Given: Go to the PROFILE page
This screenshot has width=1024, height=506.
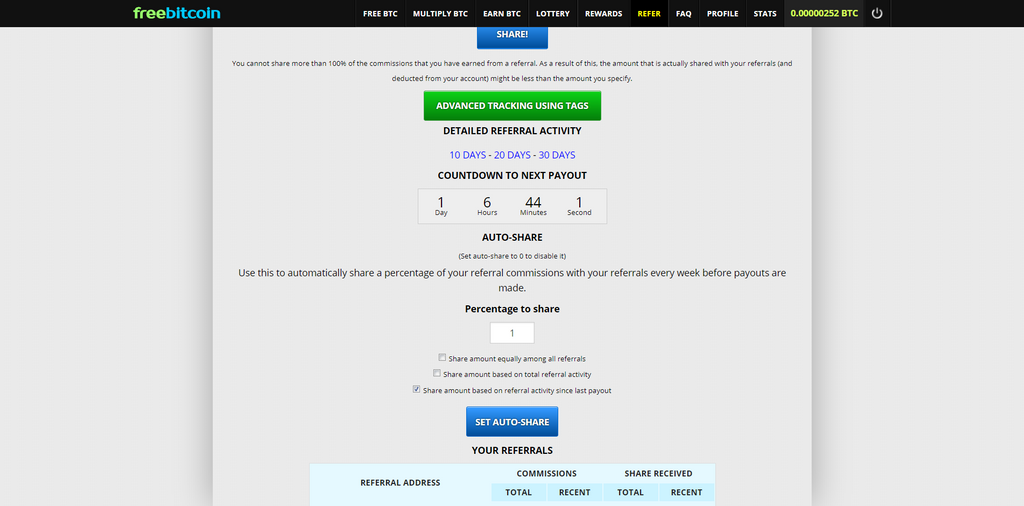Looking at the screenshot, I should (x=722, y=13).
